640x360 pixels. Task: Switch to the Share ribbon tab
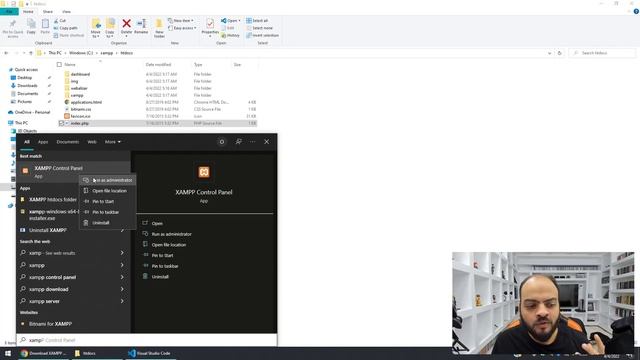pyautogui.click(x=48, y=12)
